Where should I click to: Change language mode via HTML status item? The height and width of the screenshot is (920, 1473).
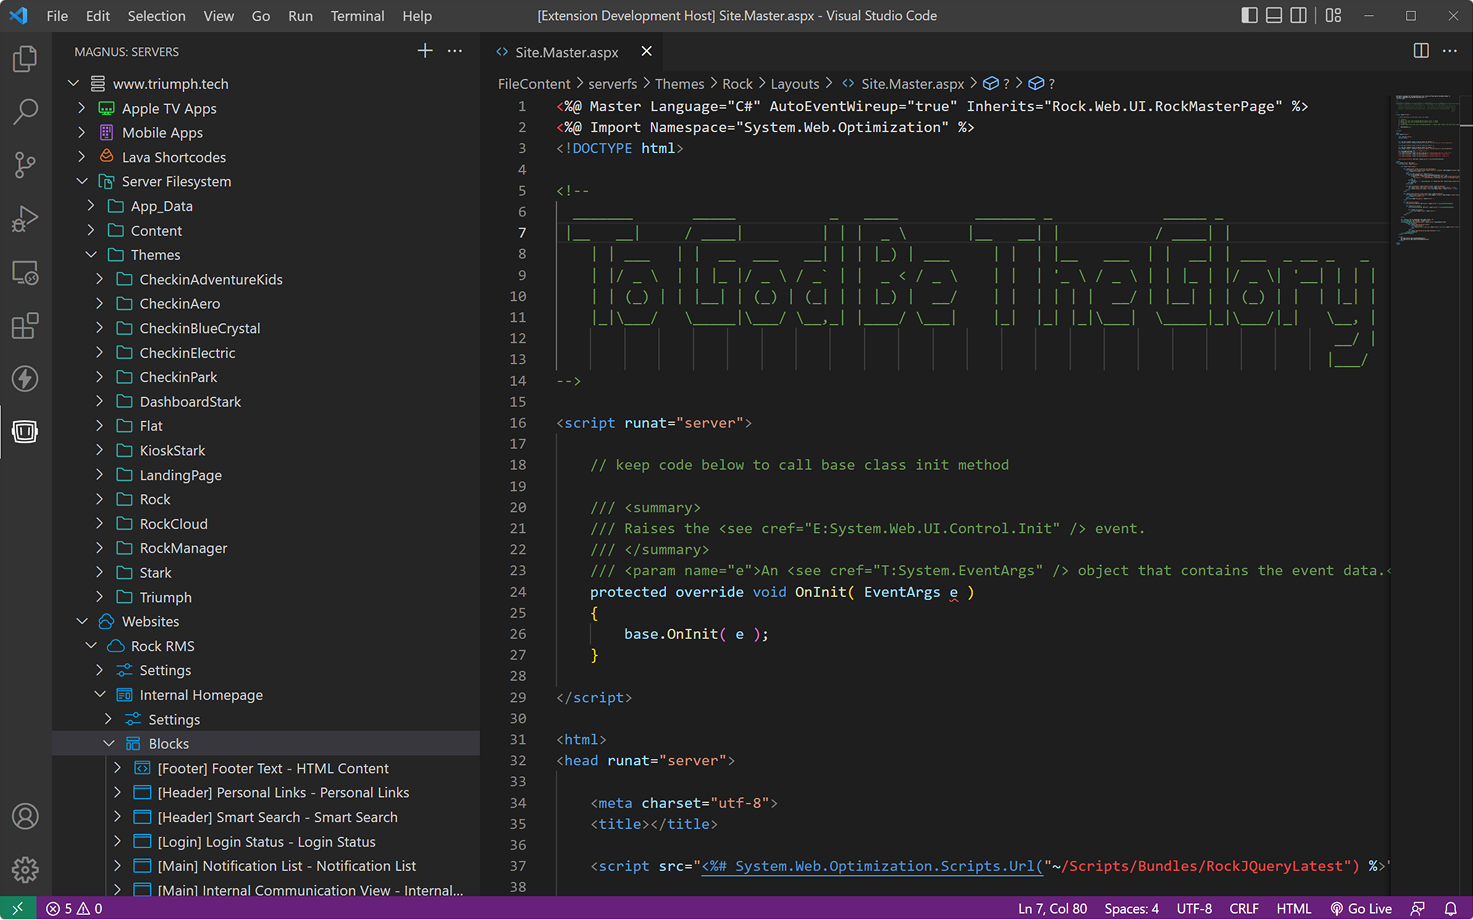tap(1294, 908)
